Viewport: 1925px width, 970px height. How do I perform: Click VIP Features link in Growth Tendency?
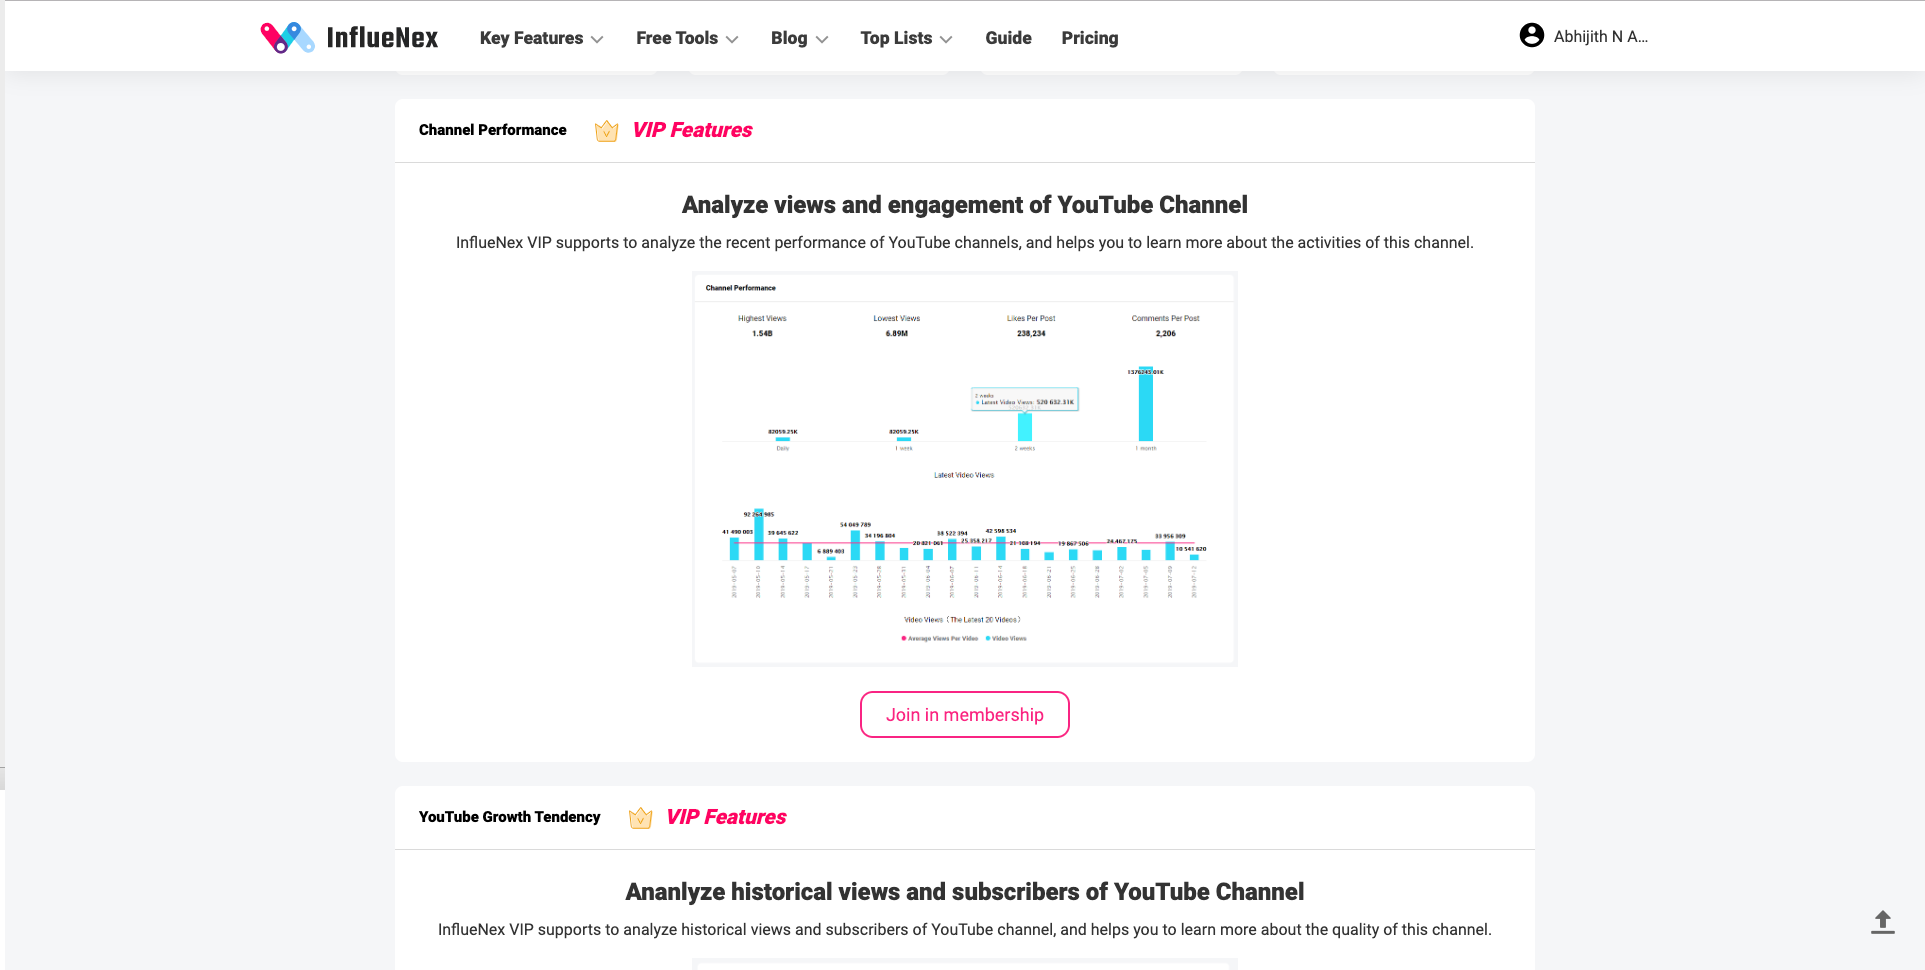tap(726, 817)
